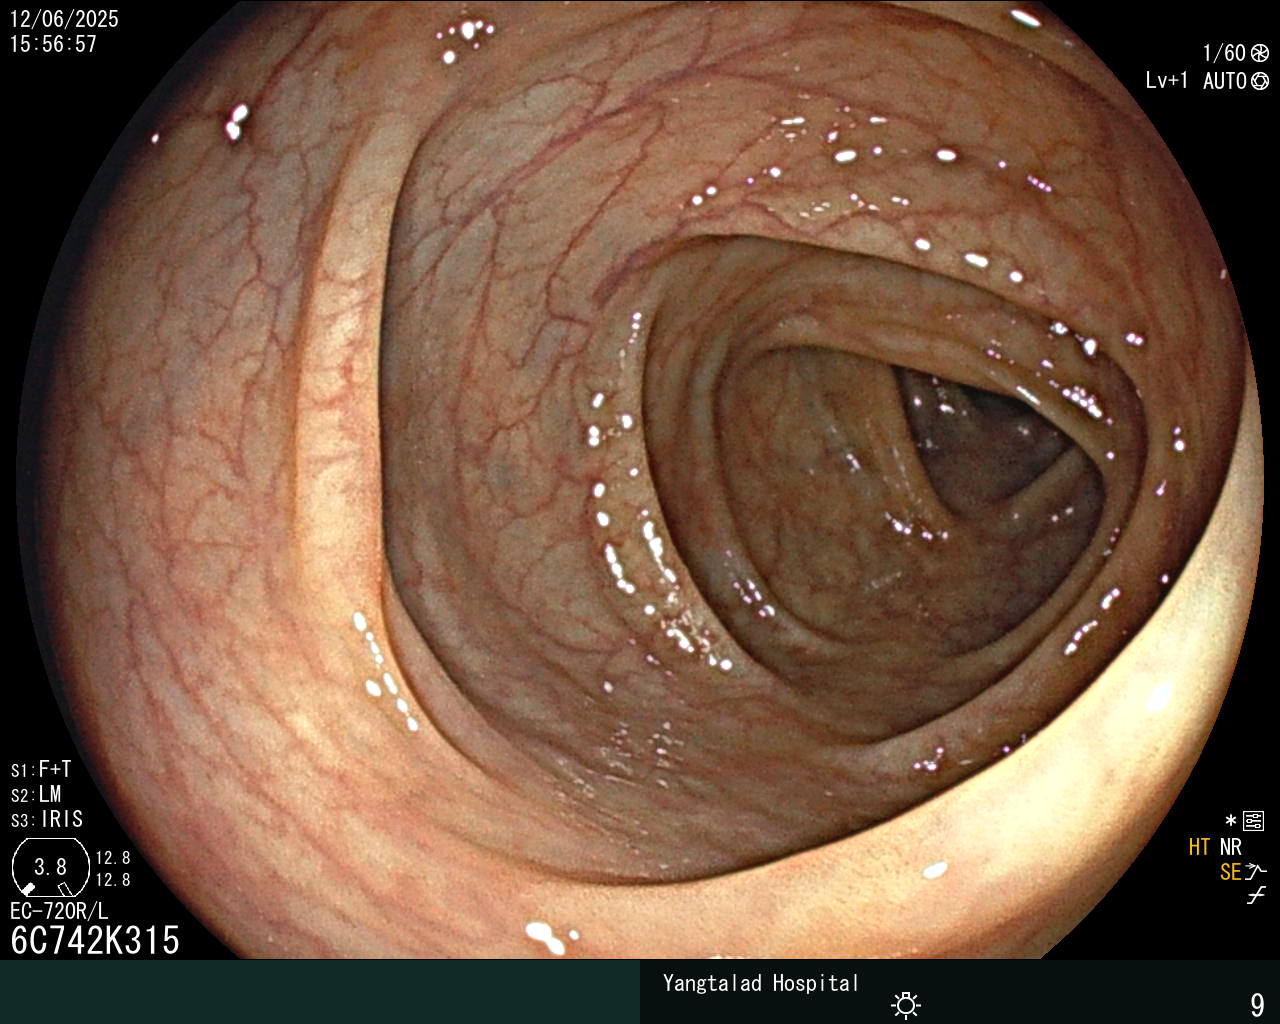The image size is (1280, 1024).
Task: Click the 1/60 shutter speed value
Action: pyautogui.click(x=1224, y=54)
